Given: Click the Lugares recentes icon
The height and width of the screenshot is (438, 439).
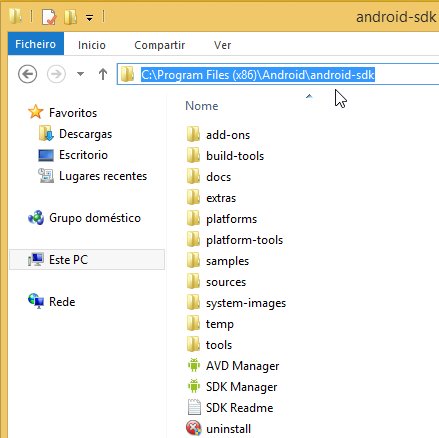Looking at the screenshot, I should (x=46, y=176).
